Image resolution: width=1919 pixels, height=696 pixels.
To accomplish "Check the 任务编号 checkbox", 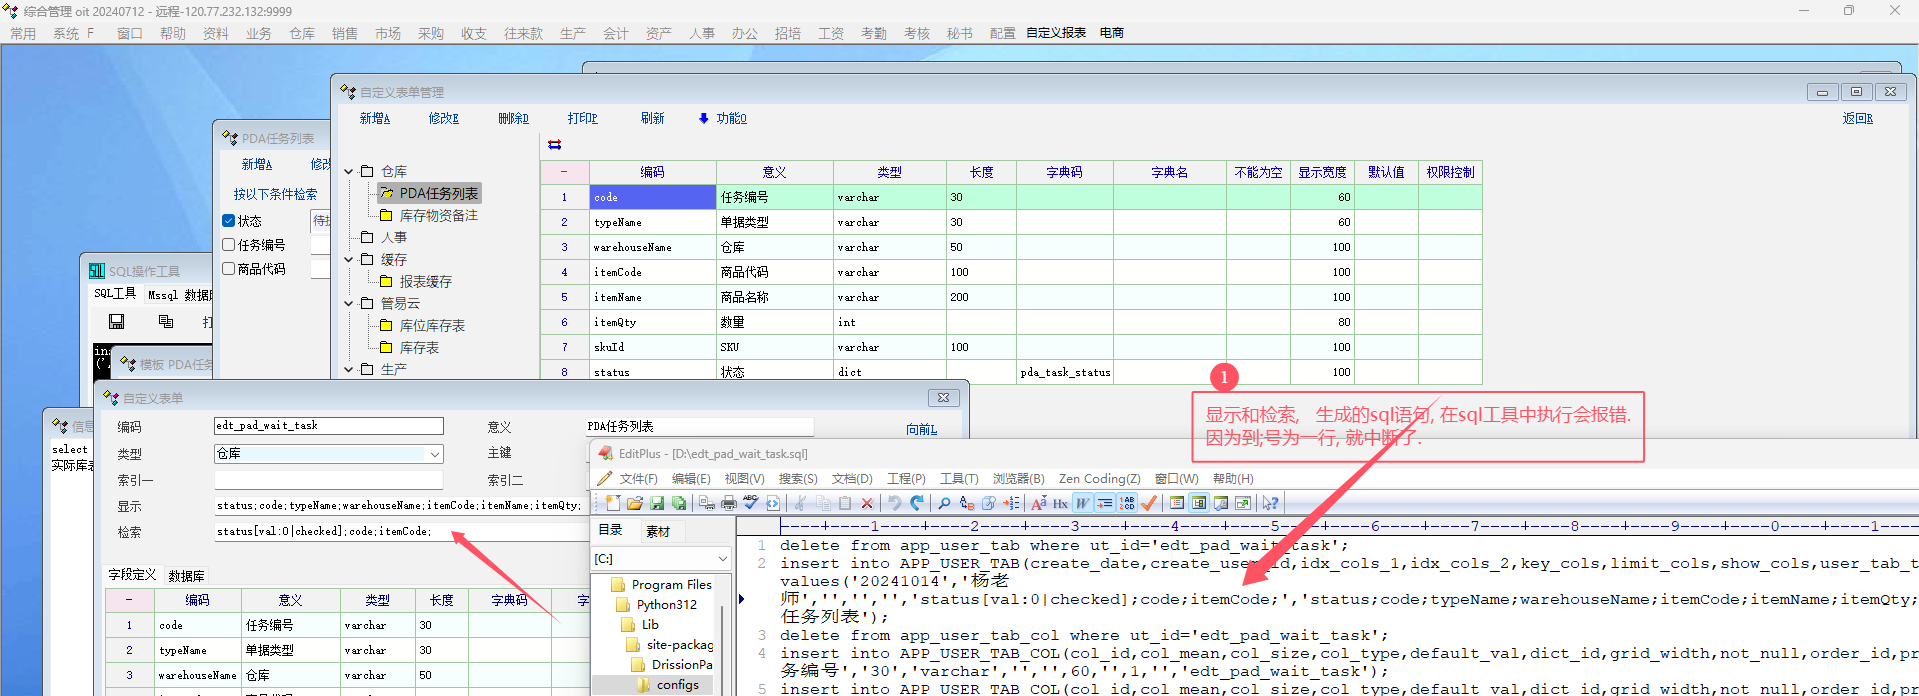I will (x=229, y=245).
